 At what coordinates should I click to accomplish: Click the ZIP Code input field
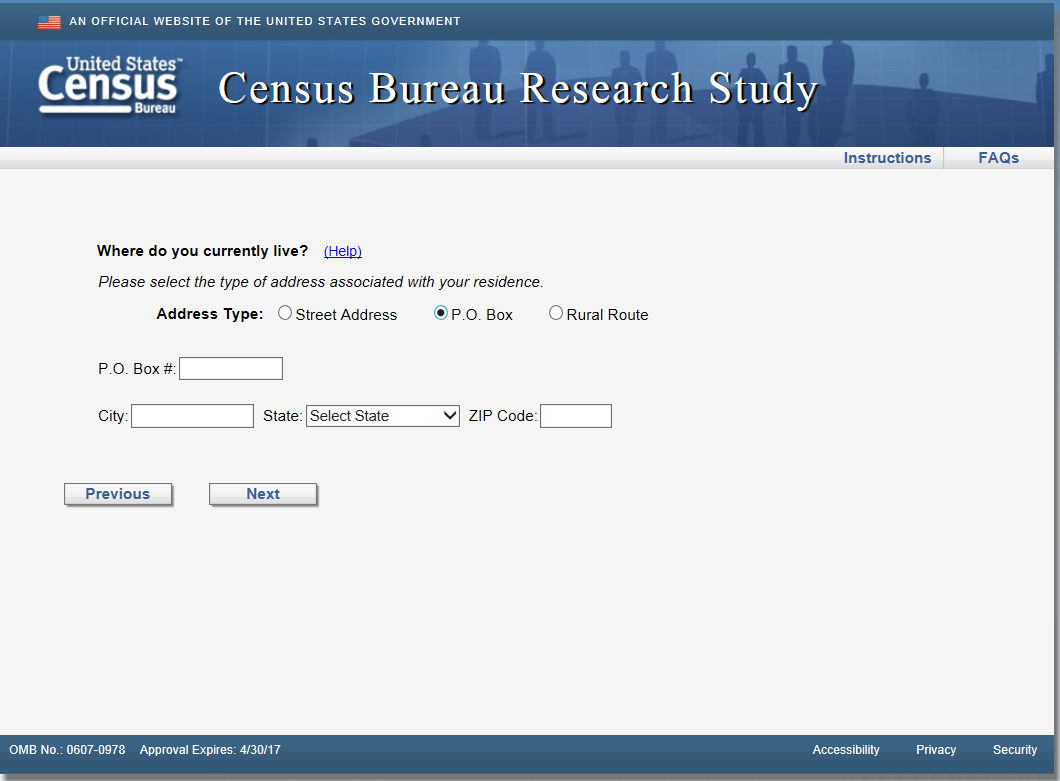(x=576, y=416)
